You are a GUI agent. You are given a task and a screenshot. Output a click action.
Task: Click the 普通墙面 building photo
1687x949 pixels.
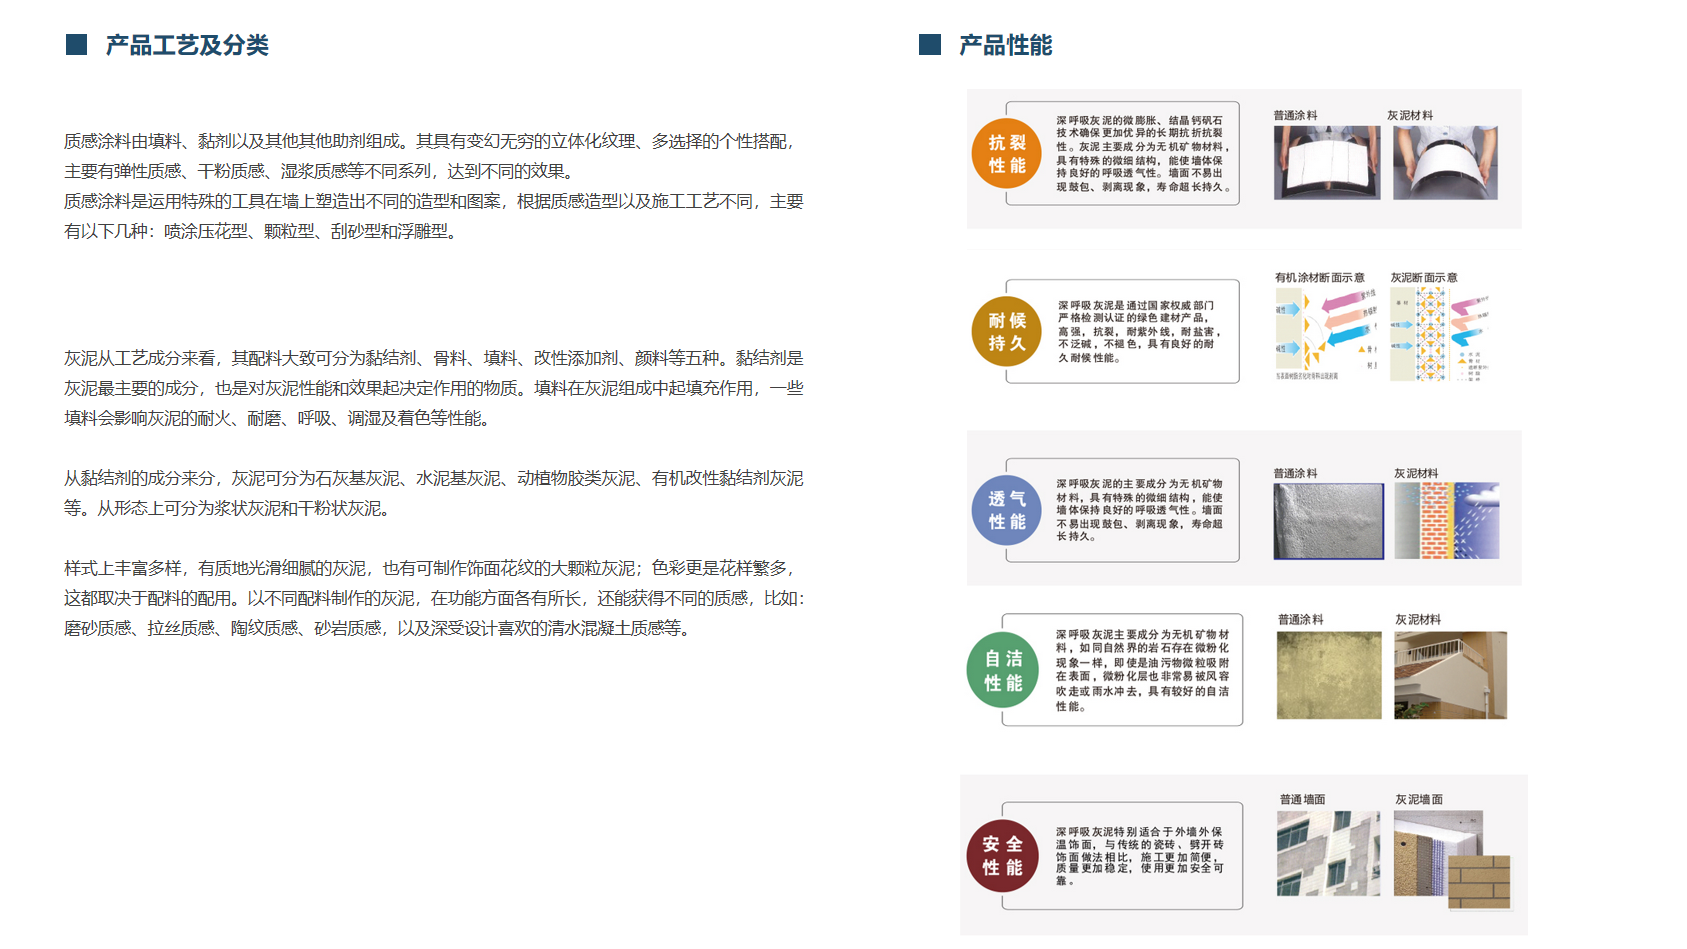coord(1328,853)
